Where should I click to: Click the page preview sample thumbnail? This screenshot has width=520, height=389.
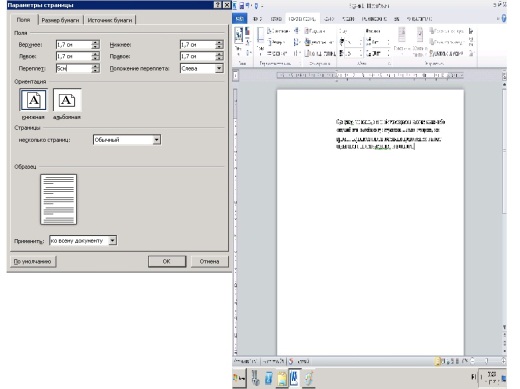(x=59, y=199)
